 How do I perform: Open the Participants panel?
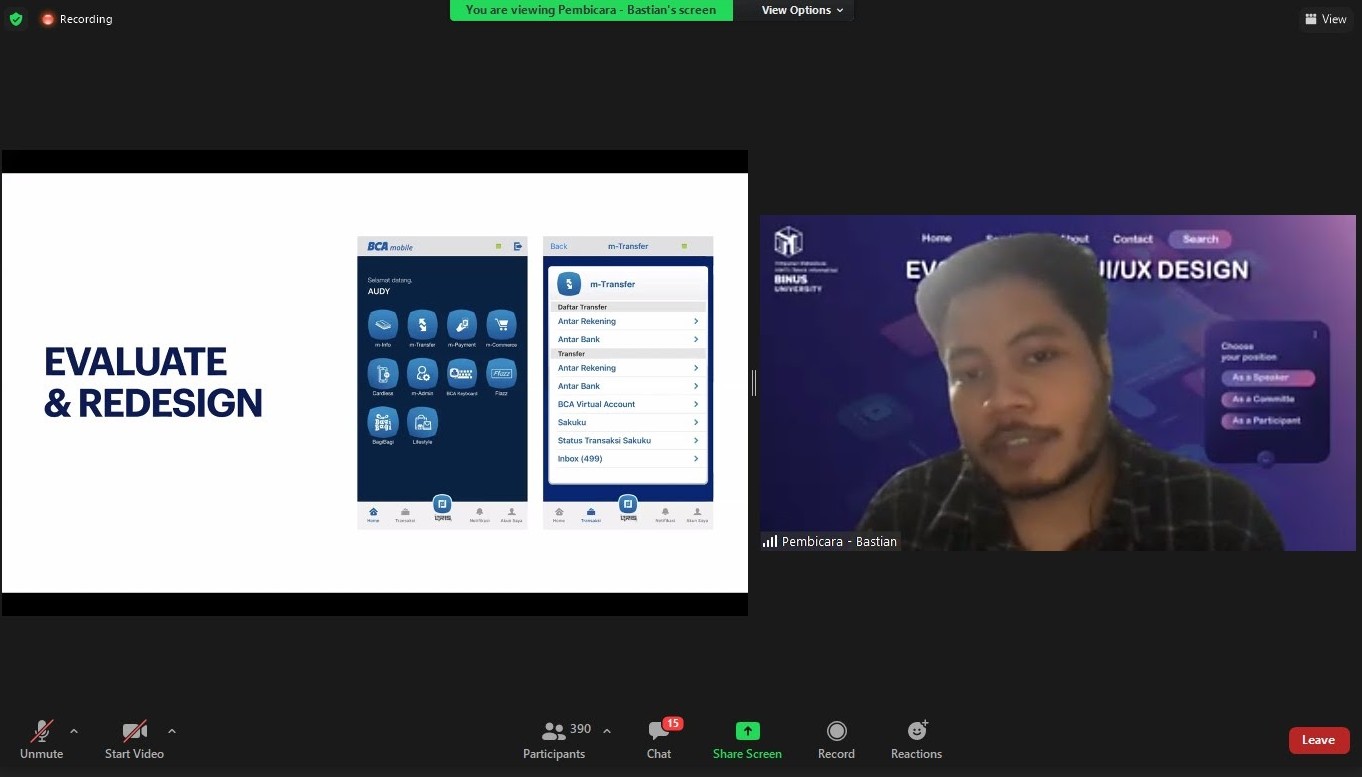tap(554, 740)
